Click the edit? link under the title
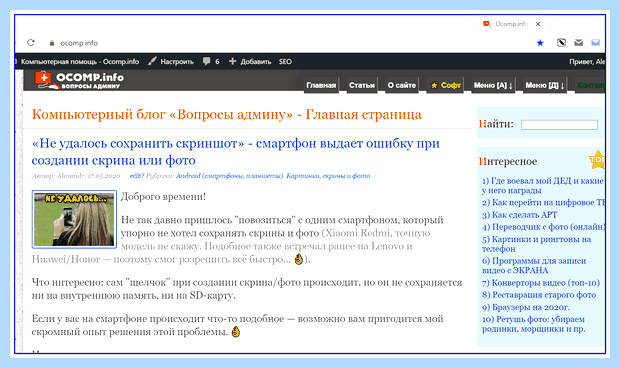Screen dimensions: 620x368 (137, 176)
